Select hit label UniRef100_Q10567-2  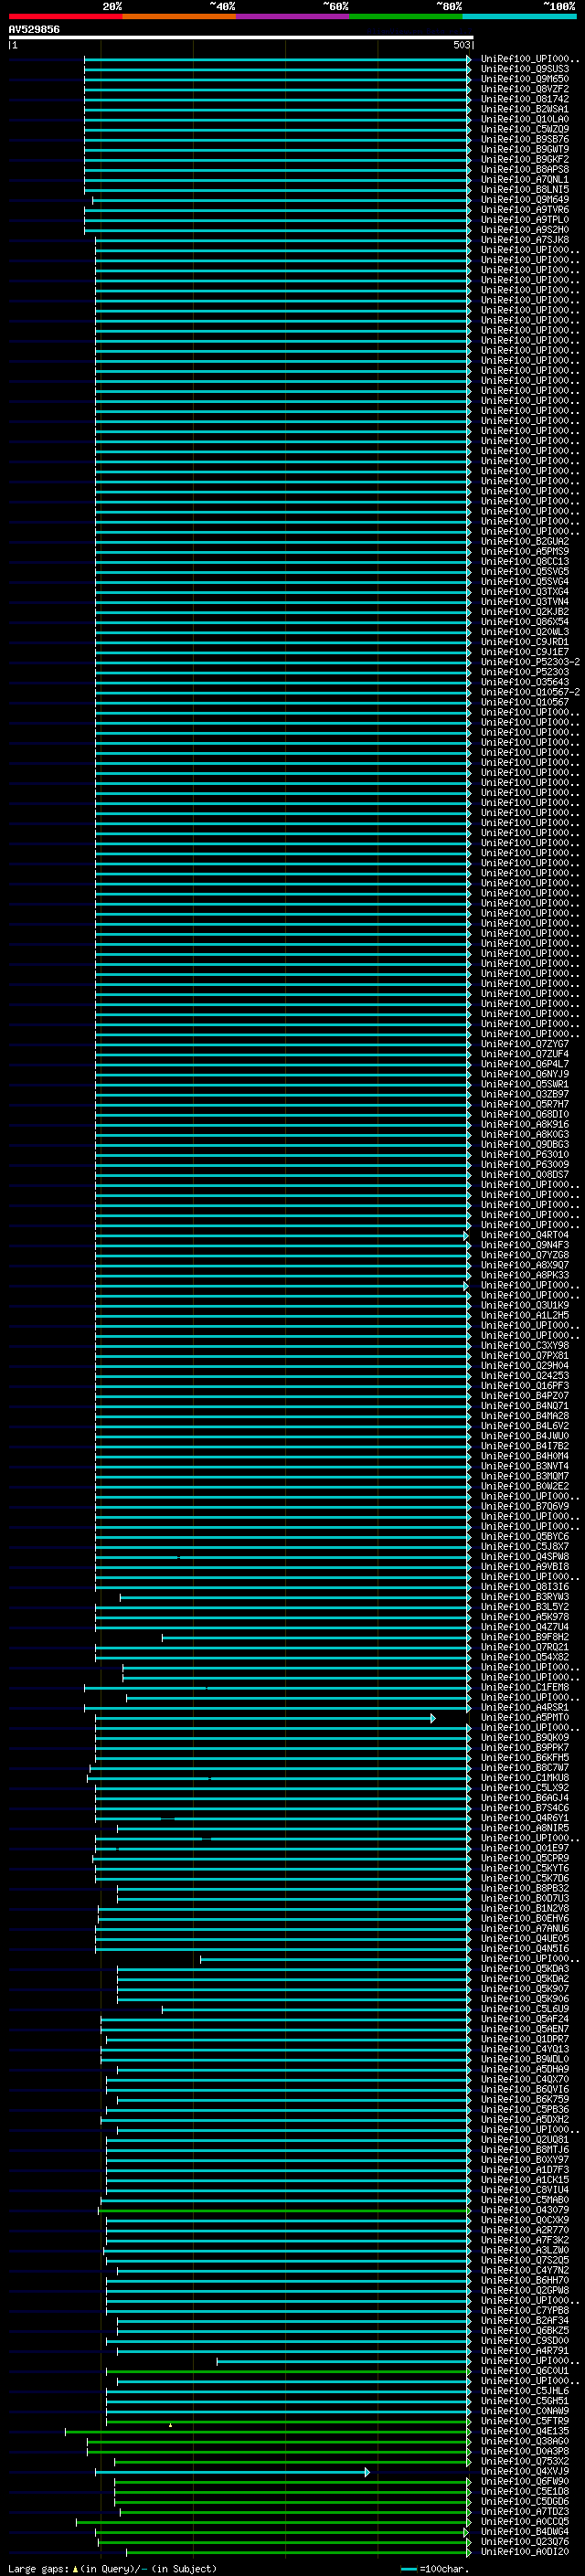click(530, 691)
